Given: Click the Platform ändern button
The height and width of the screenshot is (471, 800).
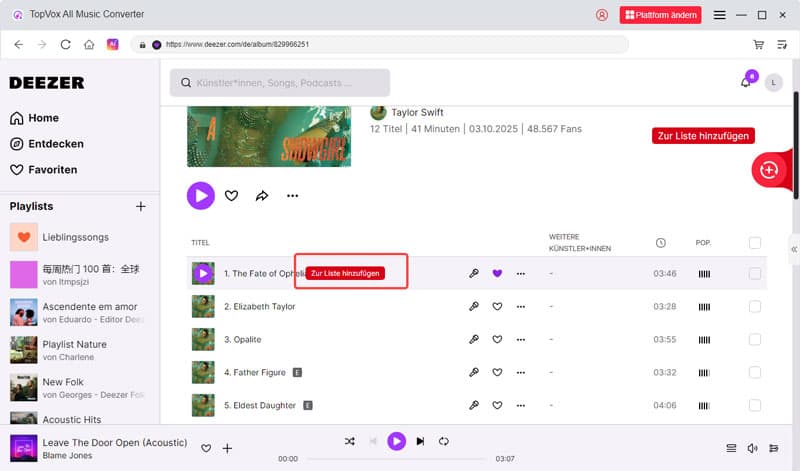Looking at the screenshot, I should tap(660, 15).
